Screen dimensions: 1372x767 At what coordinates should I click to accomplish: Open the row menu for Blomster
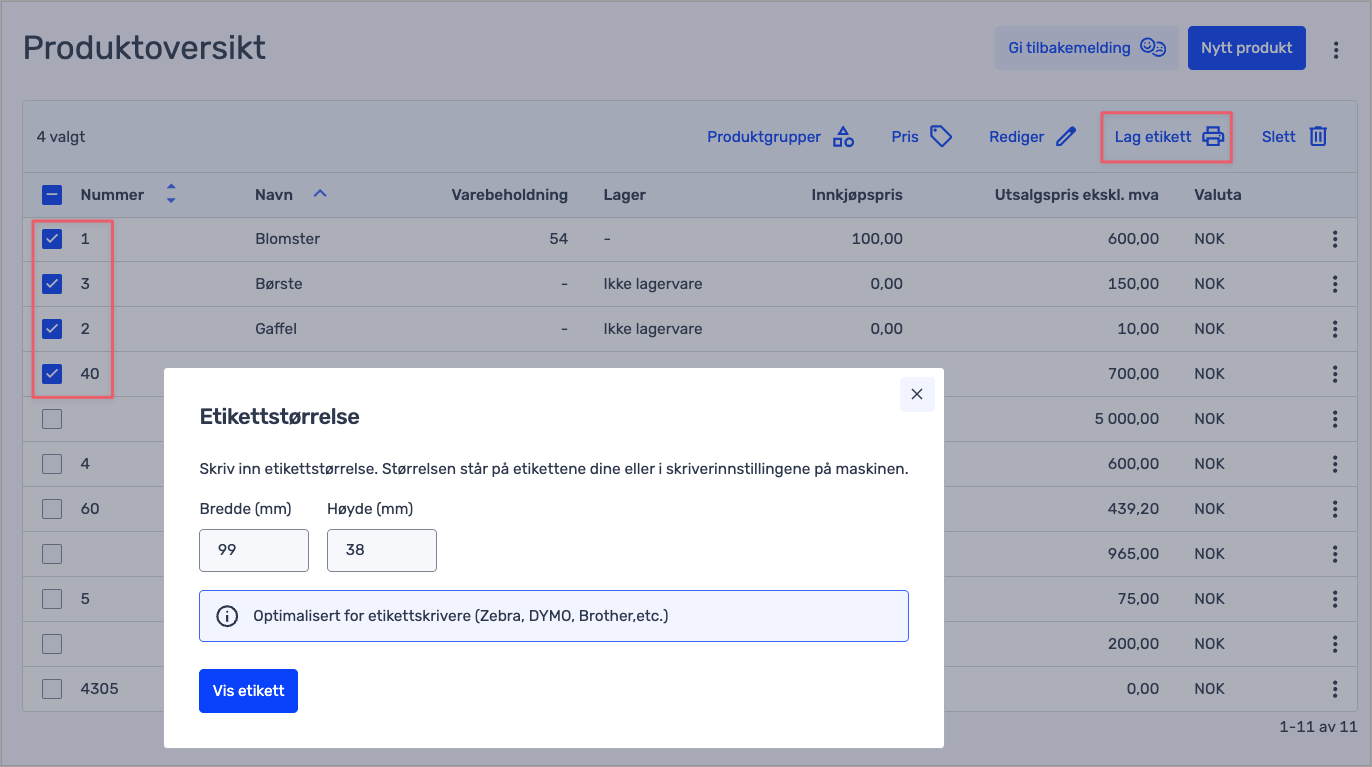coord(1335,239)
